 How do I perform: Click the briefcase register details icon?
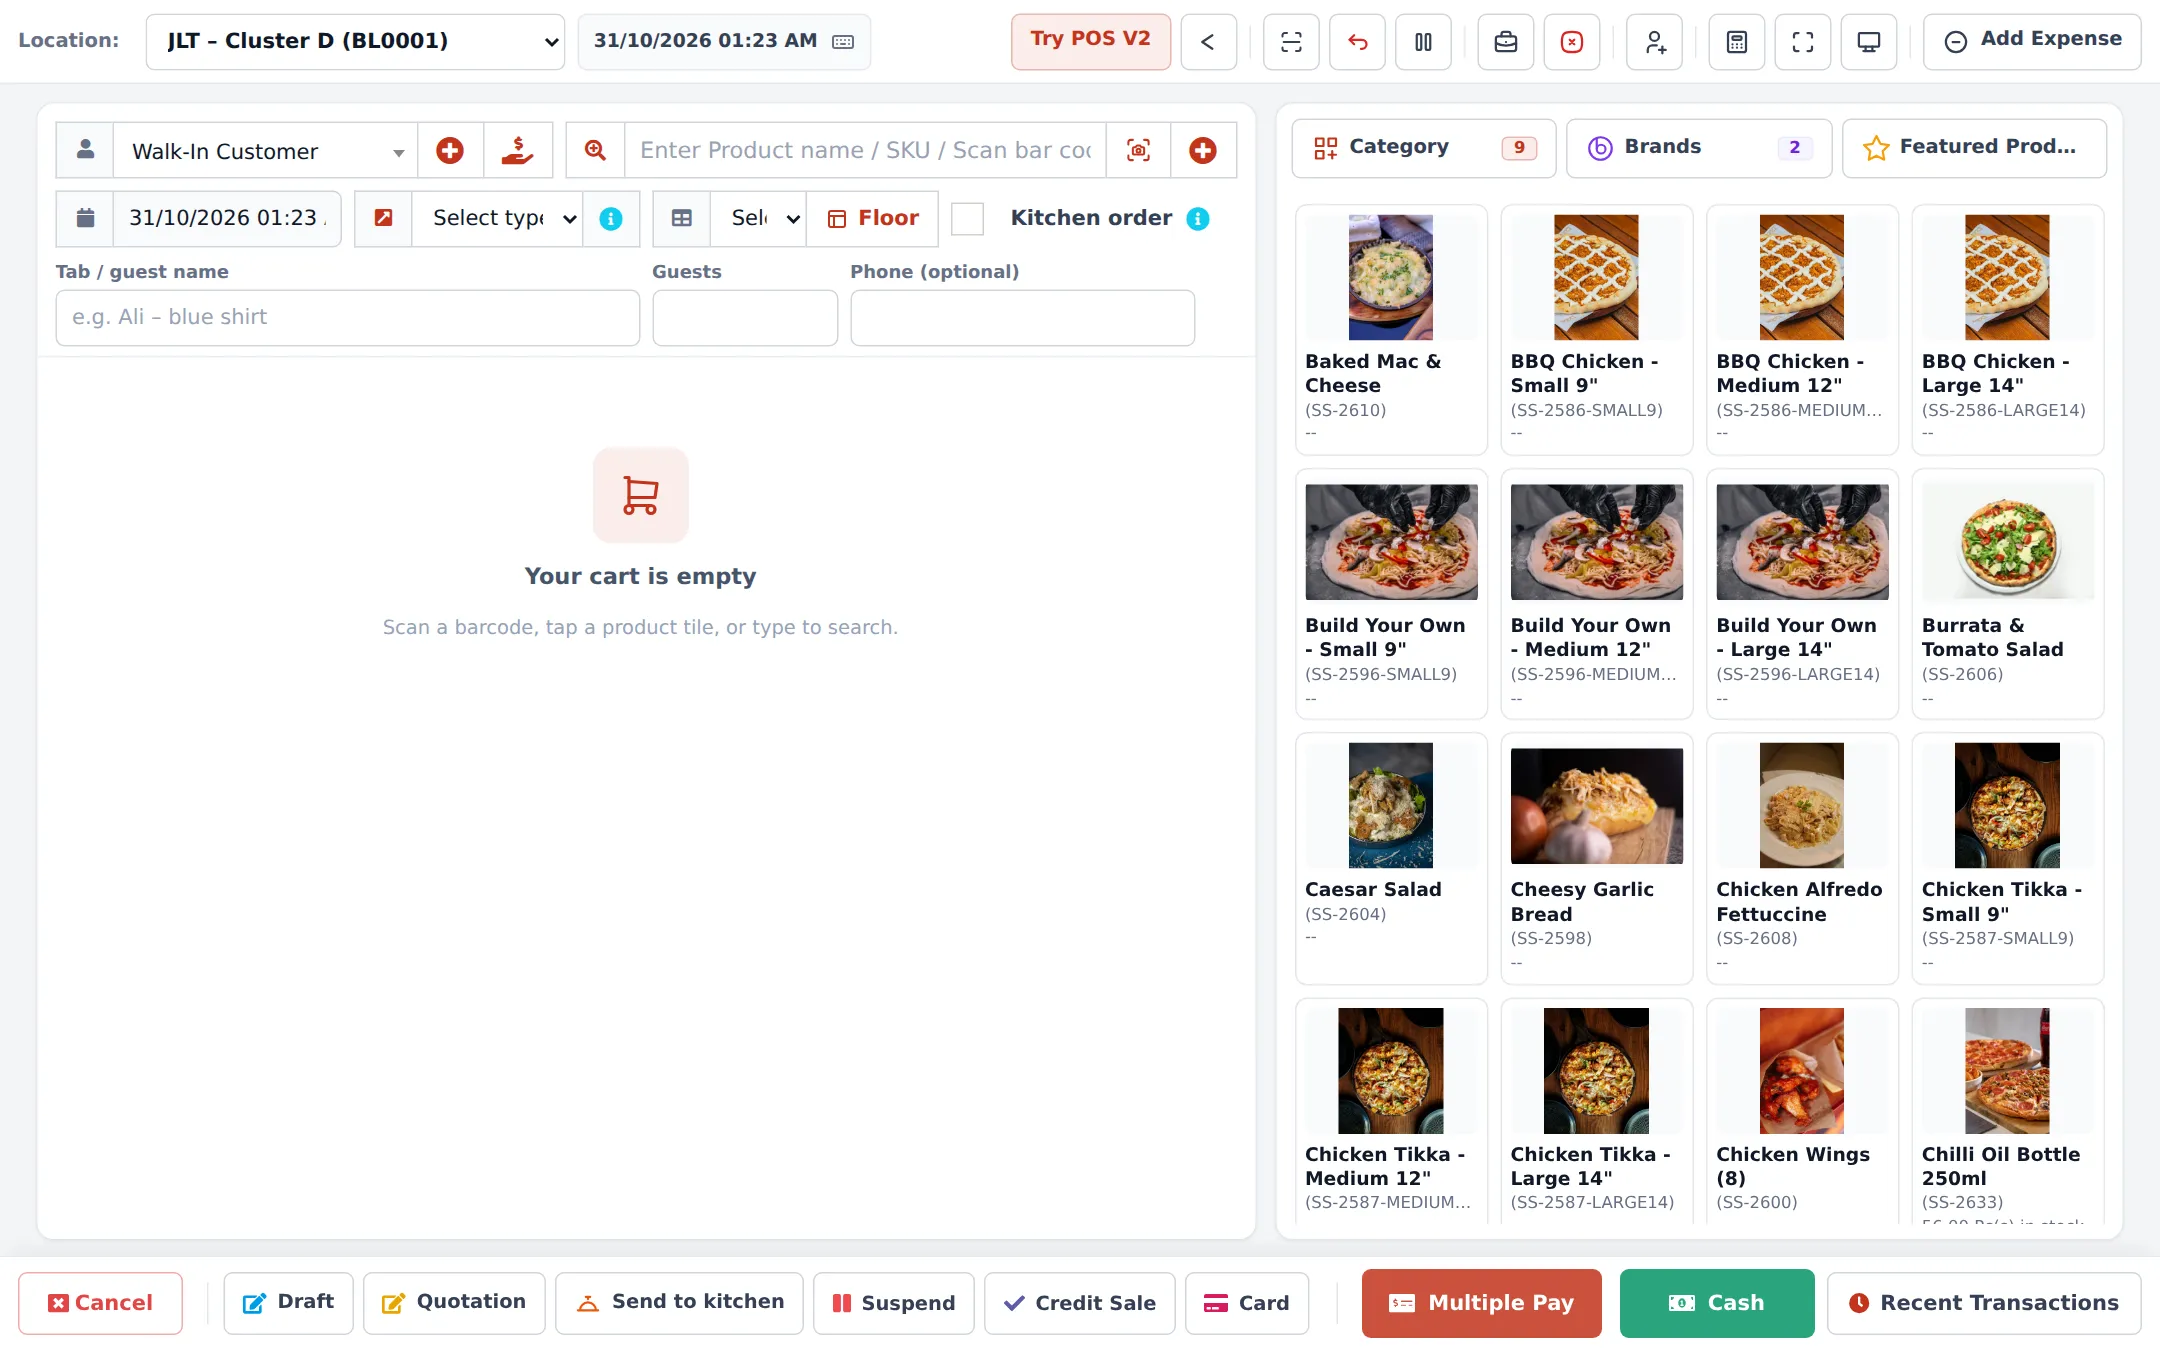[1506, 42]
